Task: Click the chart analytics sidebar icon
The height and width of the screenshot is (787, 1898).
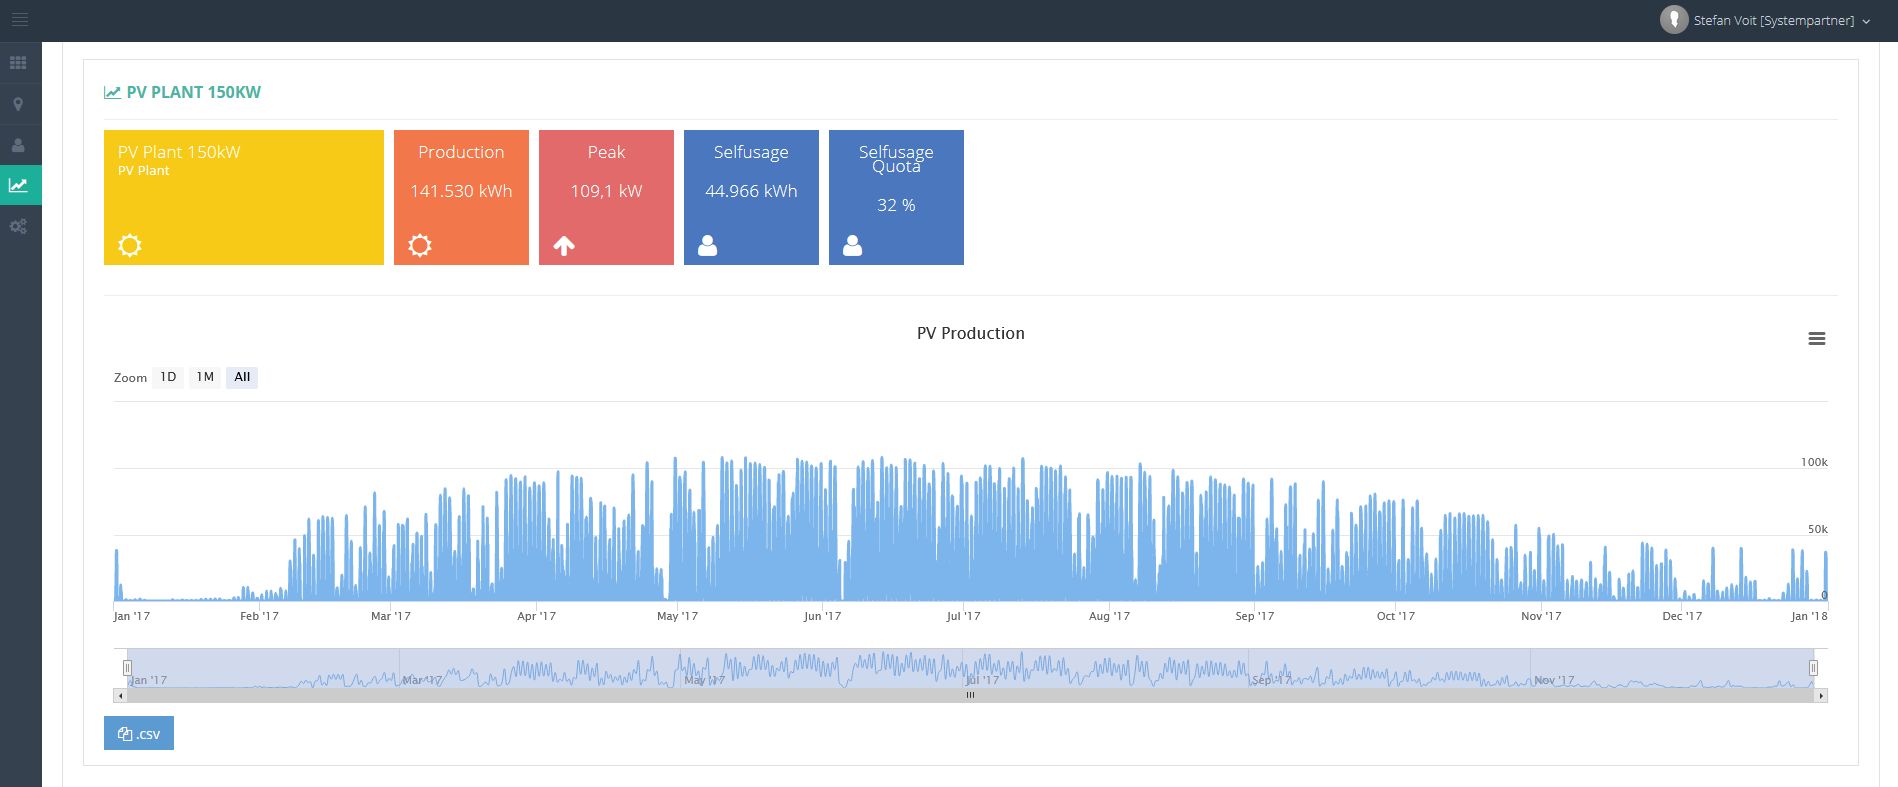Action: [19, 185]
